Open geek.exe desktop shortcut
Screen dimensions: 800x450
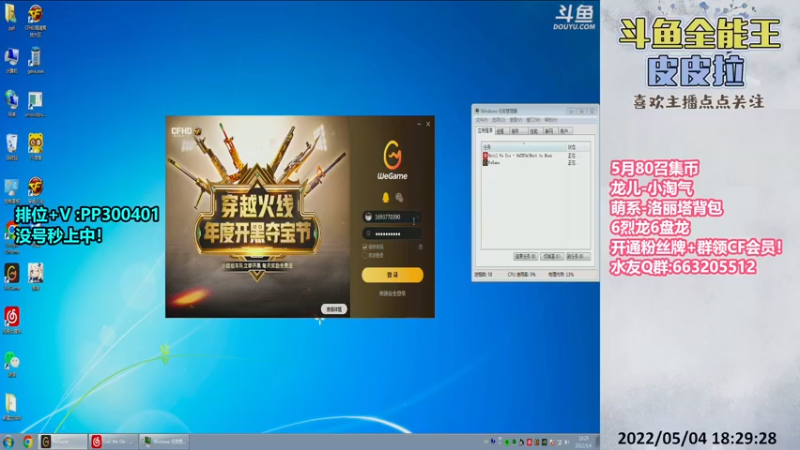[35, 61]
